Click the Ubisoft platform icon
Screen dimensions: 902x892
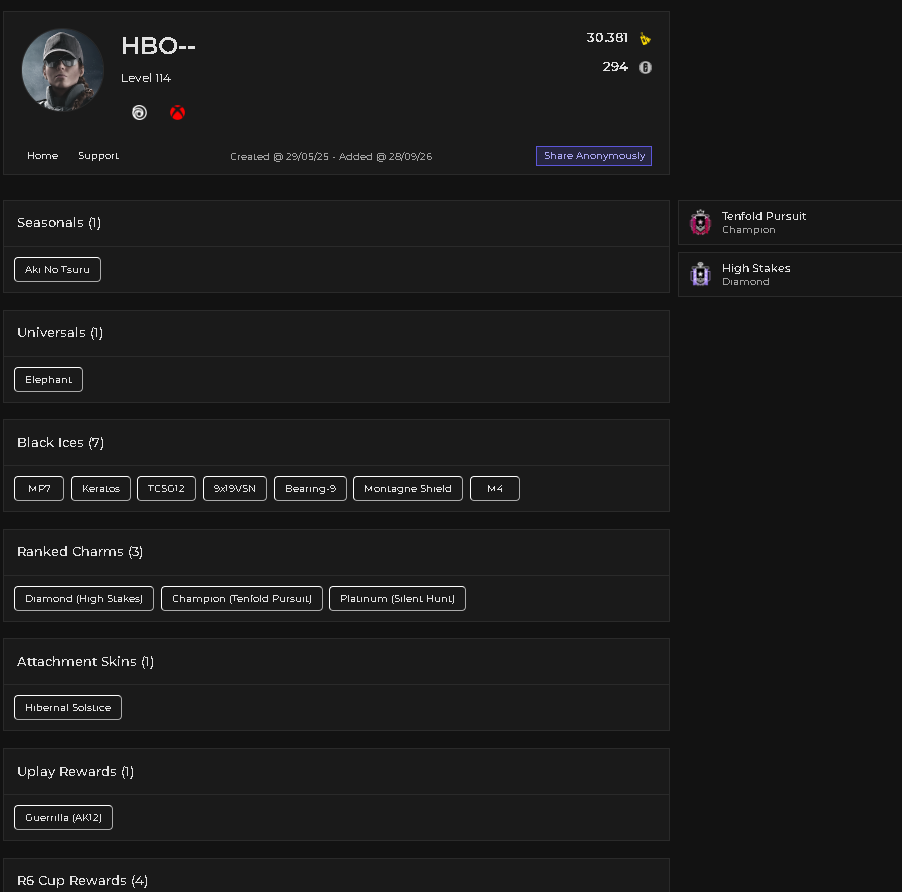(x=139, y=113)
